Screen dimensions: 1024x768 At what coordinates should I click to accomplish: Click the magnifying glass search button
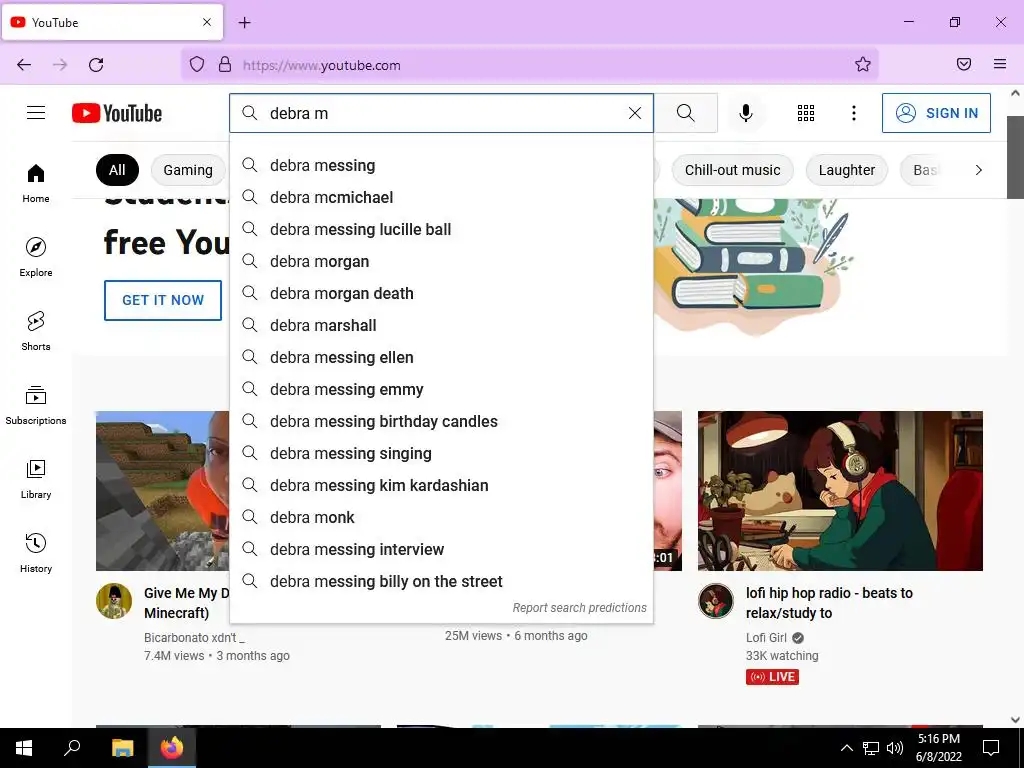coord(686,113)
